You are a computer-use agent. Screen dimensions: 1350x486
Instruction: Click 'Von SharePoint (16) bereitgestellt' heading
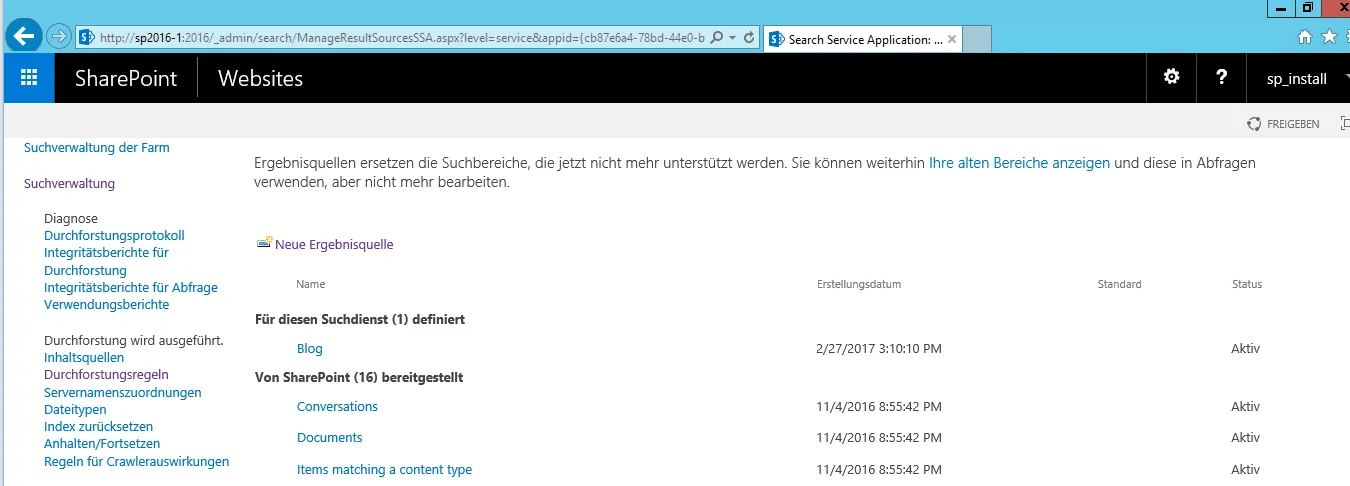coord(359,377)
